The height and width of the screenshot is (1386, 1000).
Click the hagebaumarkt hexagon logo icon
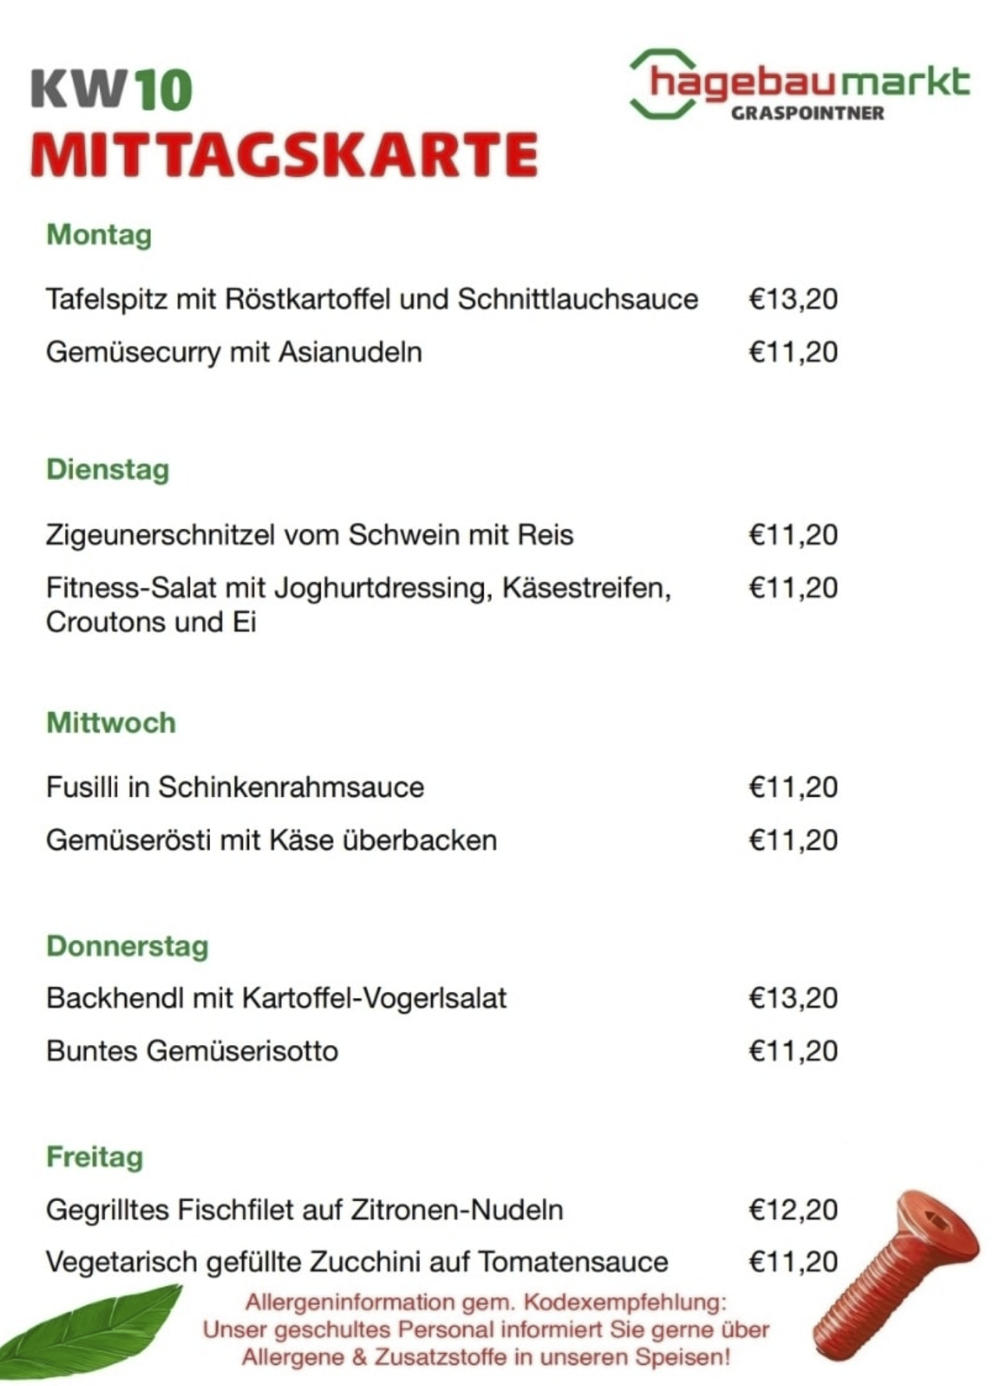[x=660, y=84]
